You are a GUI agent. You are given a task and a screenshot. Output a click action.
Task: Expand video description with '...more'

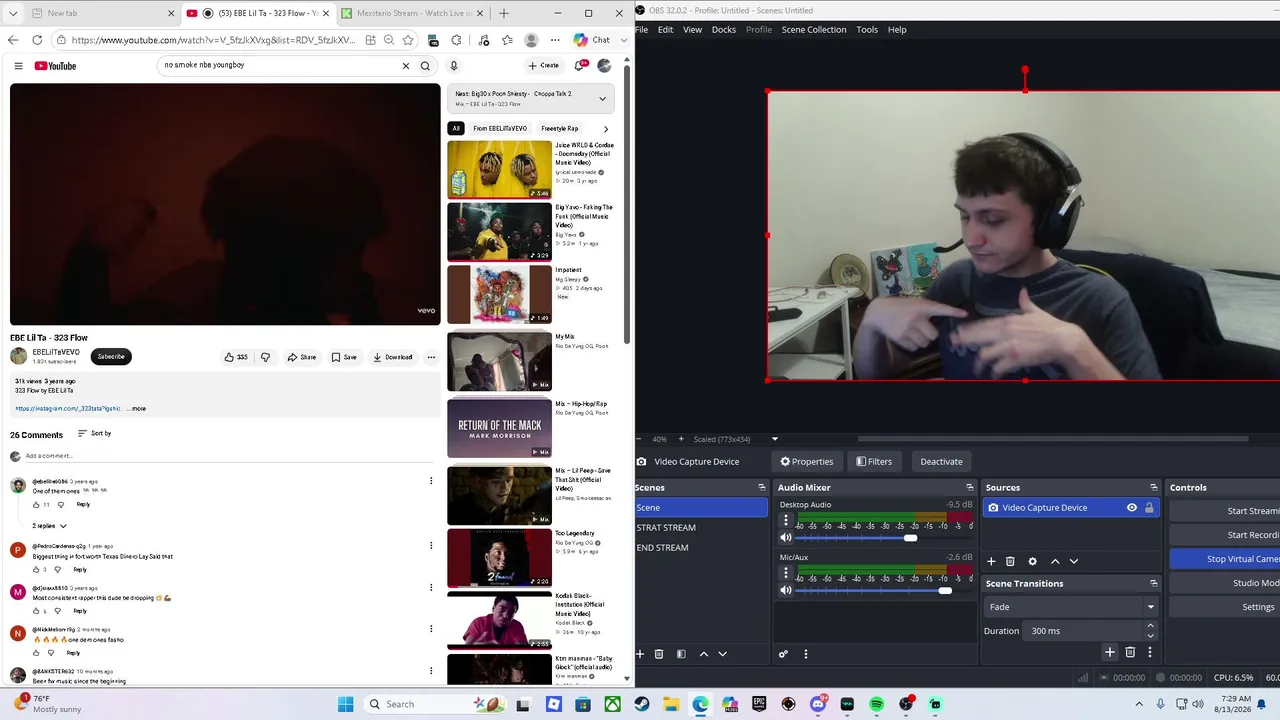[136, 409]
